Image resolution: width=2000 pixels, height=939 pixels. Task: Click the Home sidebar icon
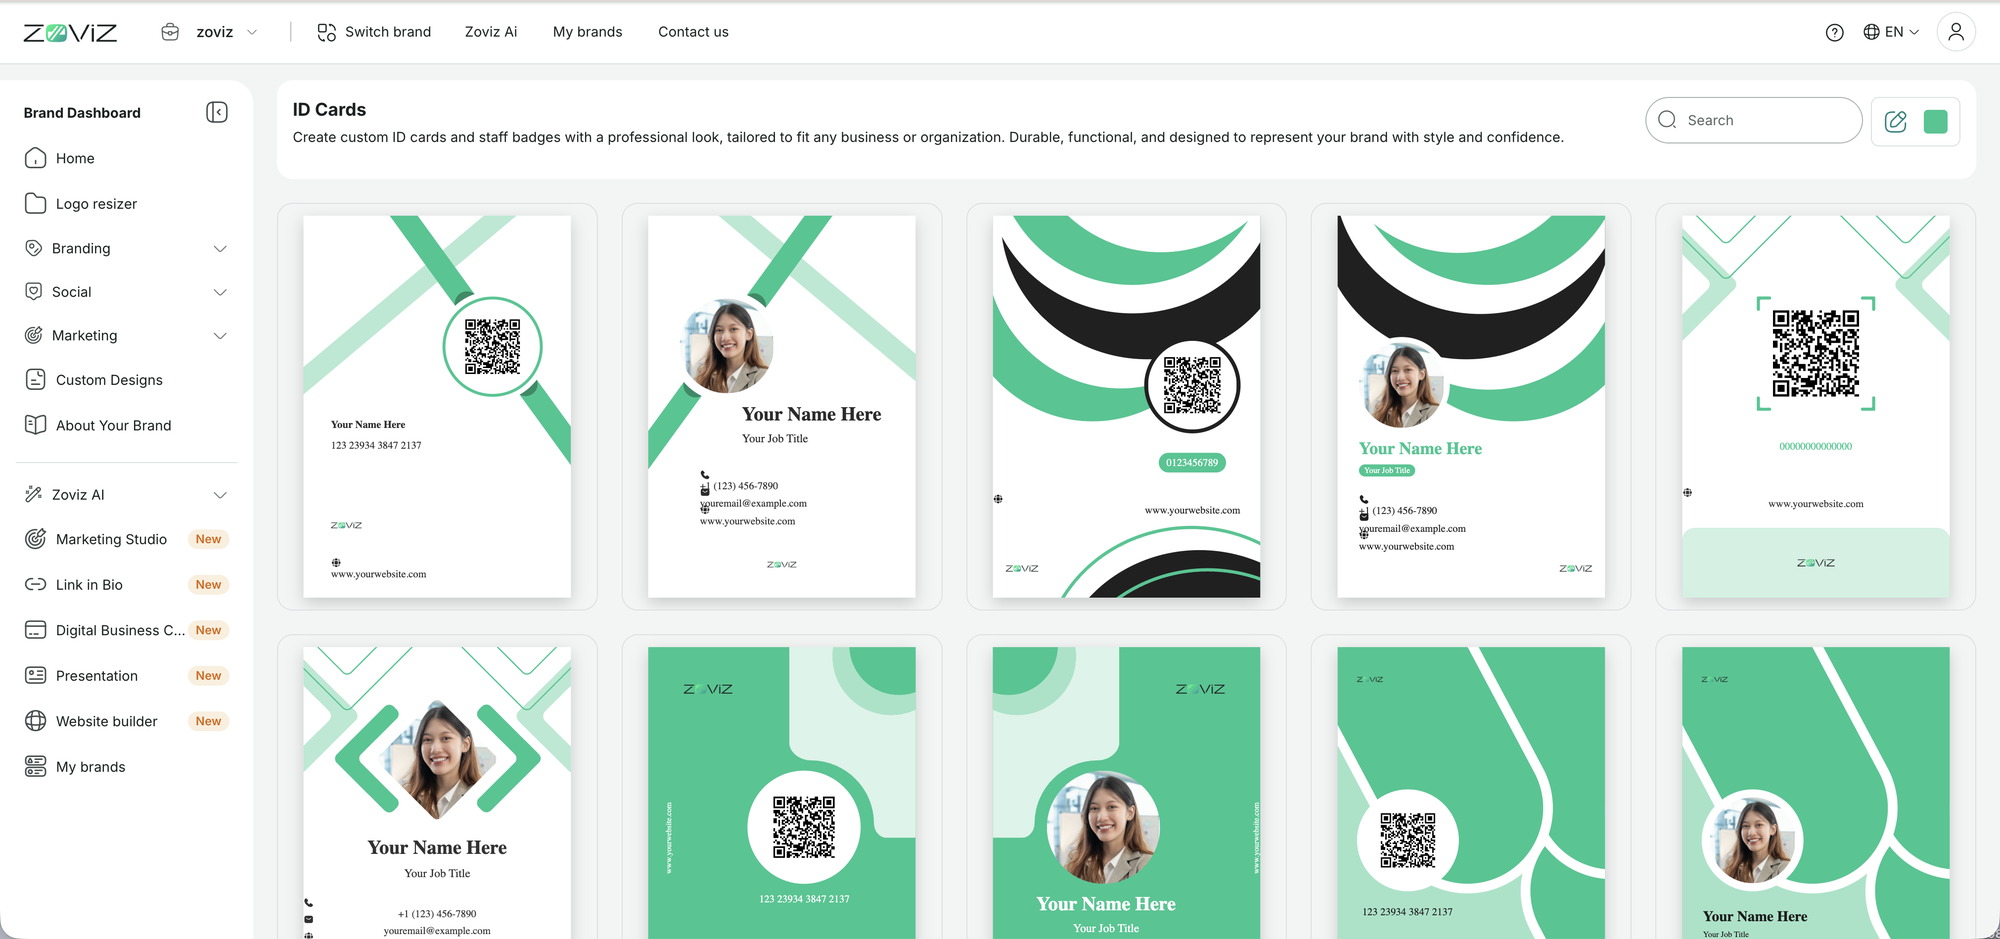(x=35, y=158)
